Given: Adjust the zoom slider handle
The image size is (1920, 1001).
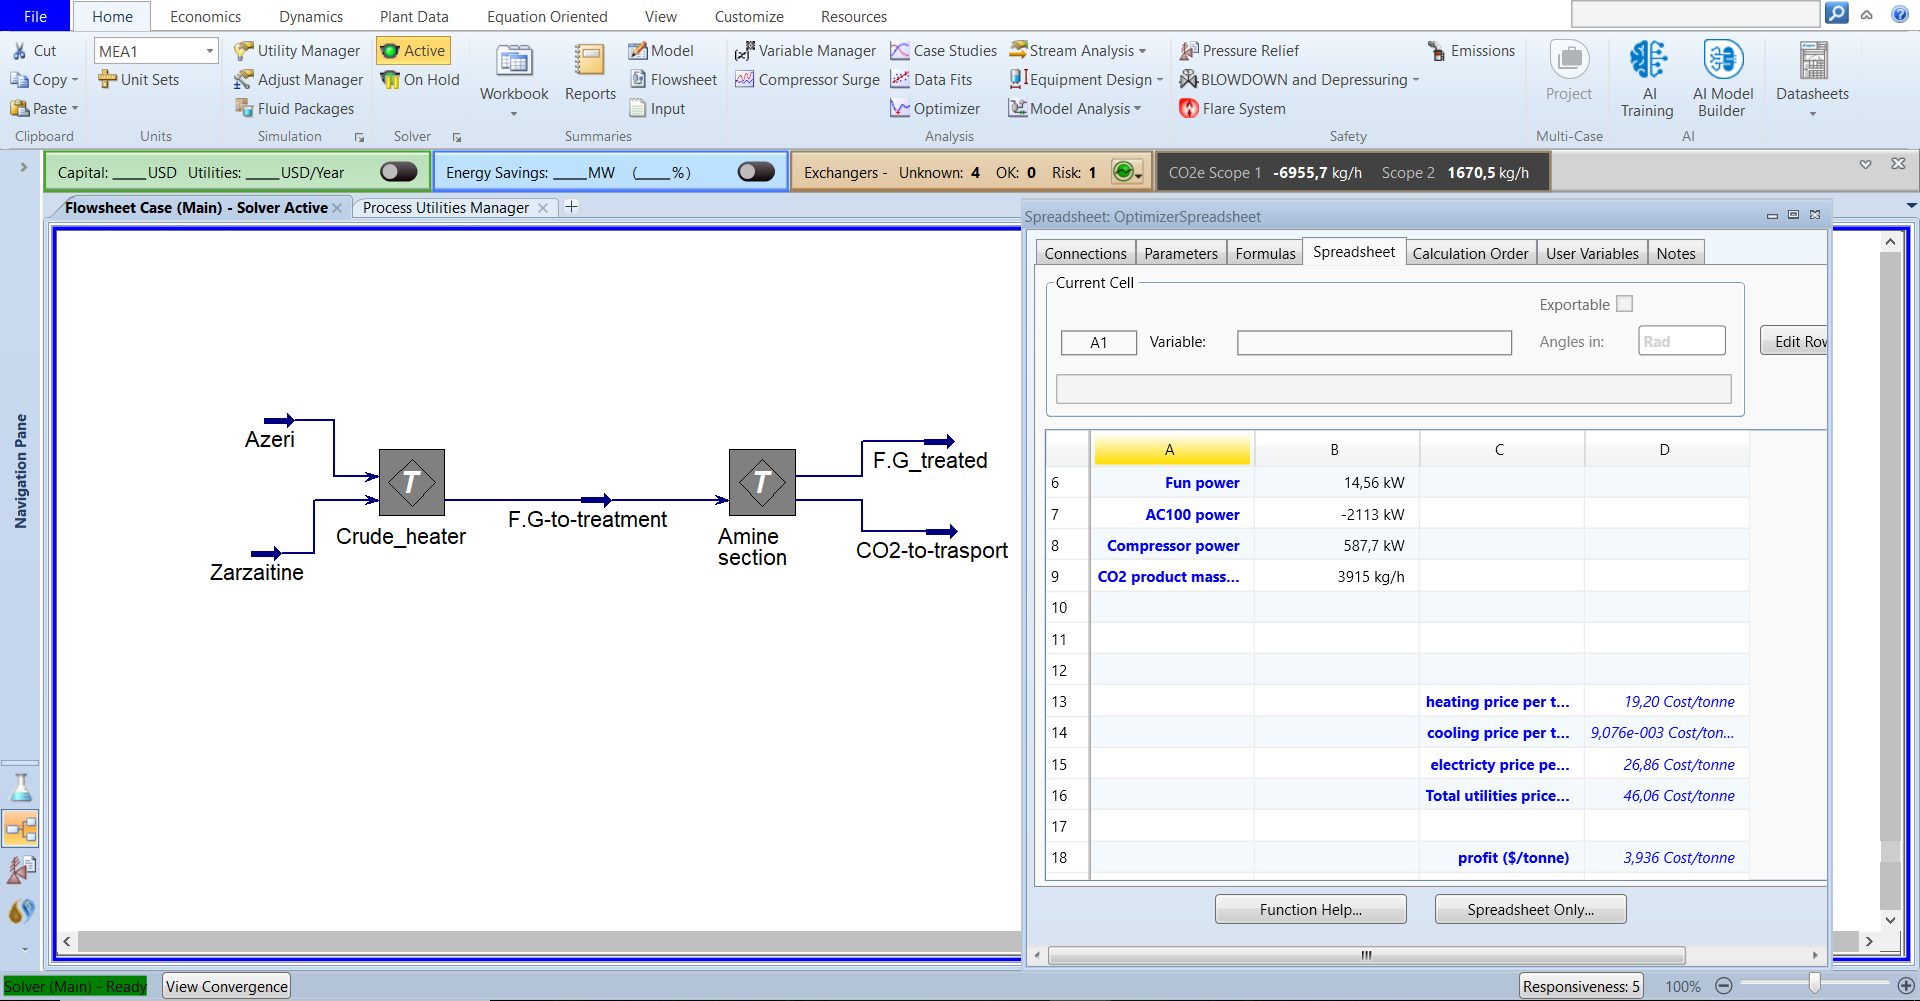Looking at the screenshot, I should point(1814,985).
